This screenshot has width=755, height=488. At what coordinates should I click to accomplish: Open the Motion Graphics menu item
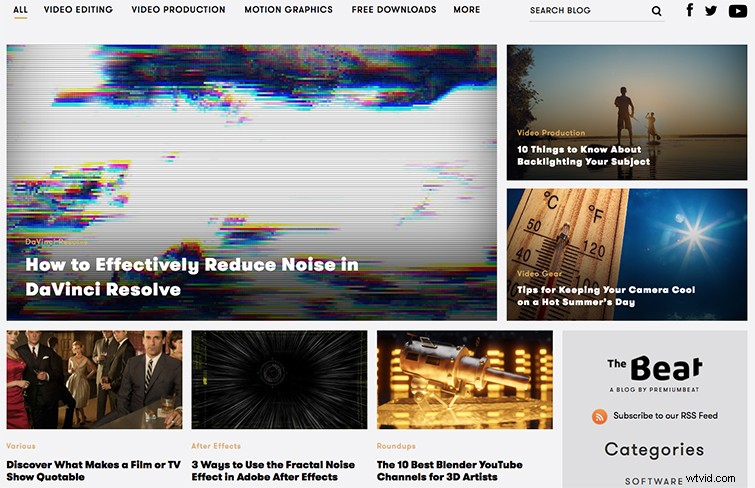click(288, 10)
